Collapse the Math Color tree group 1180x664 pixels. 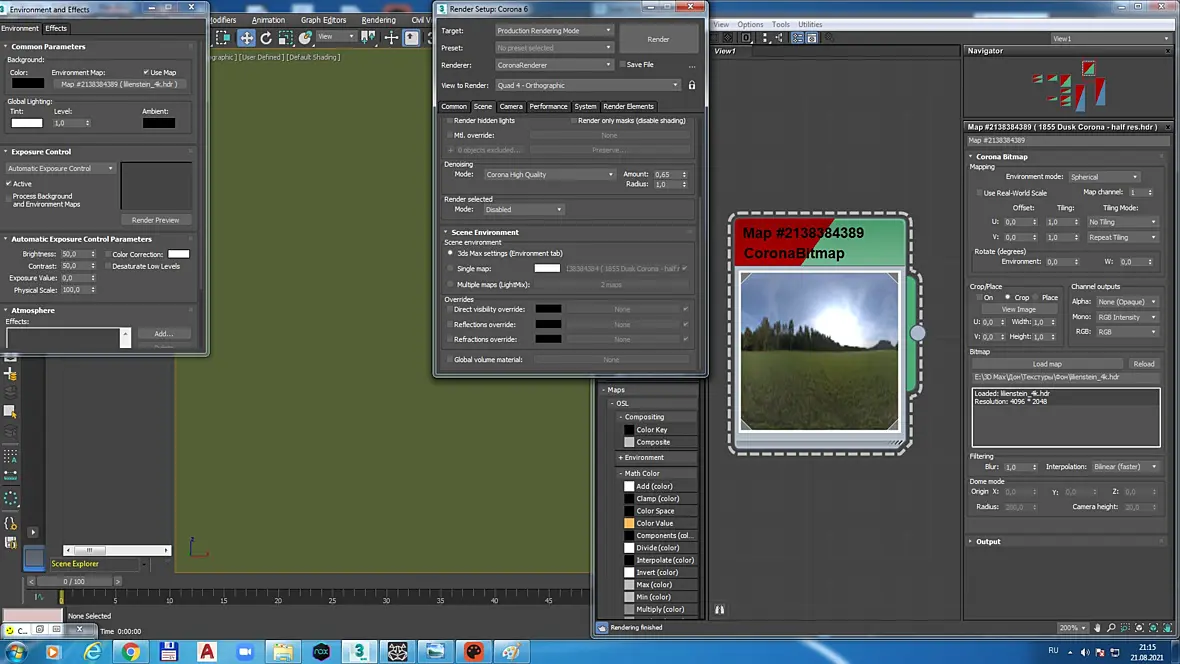[x=621, y=474]
